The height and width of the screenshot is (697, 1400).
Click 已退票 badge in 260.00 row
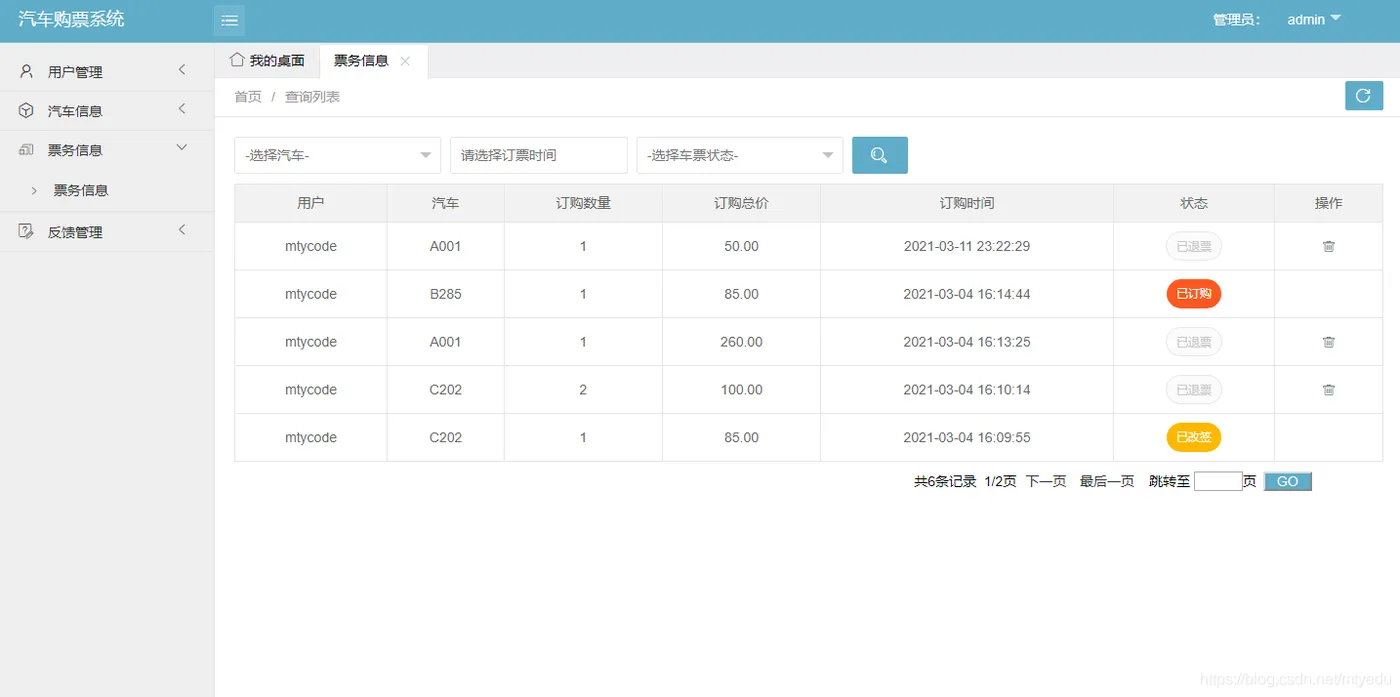pos(1194,342)
